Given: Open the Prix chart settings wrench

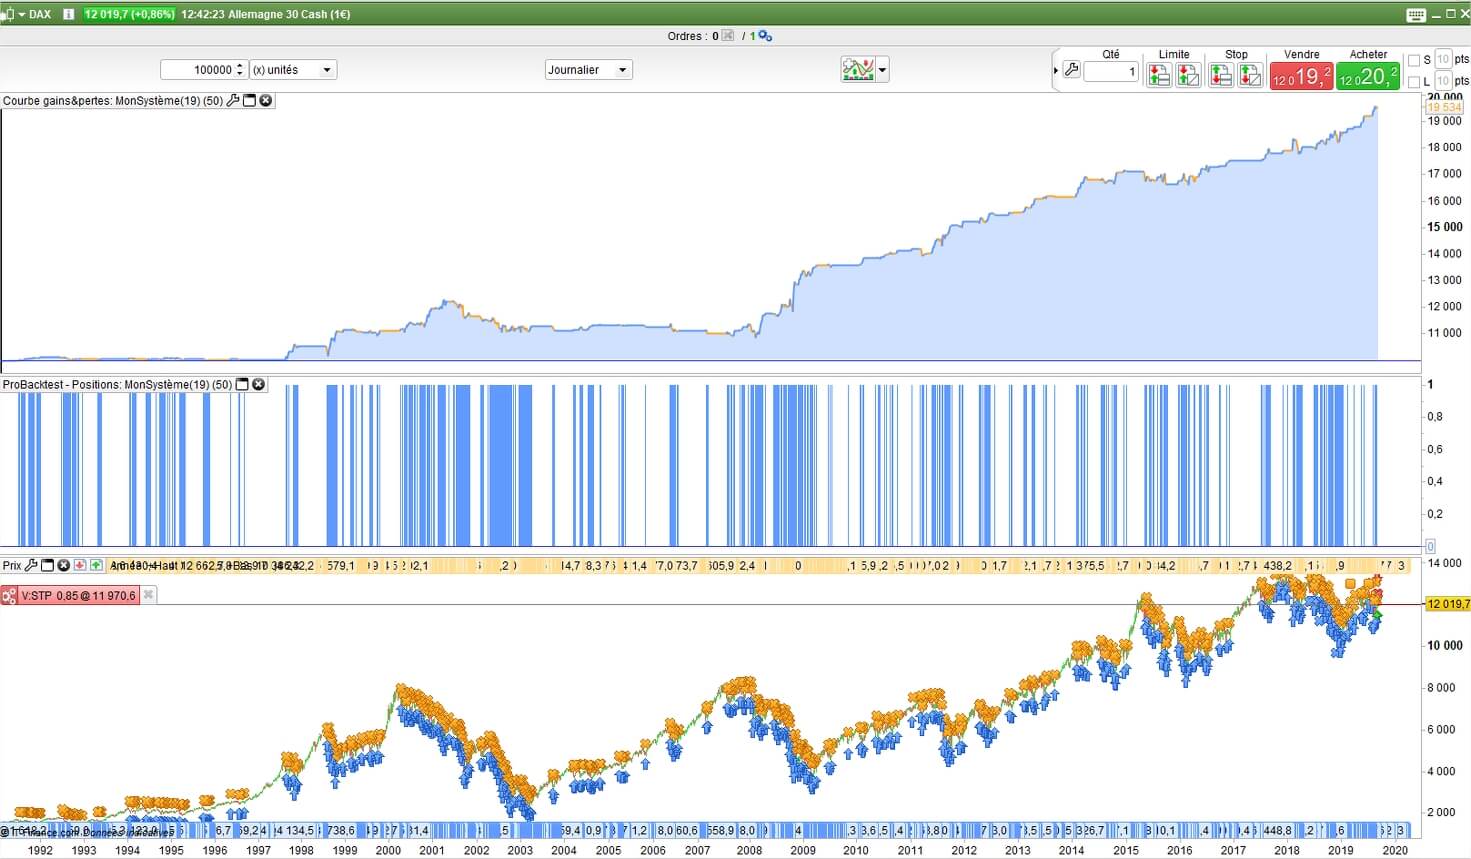Looking at the screenshot, I should [31, 565].
